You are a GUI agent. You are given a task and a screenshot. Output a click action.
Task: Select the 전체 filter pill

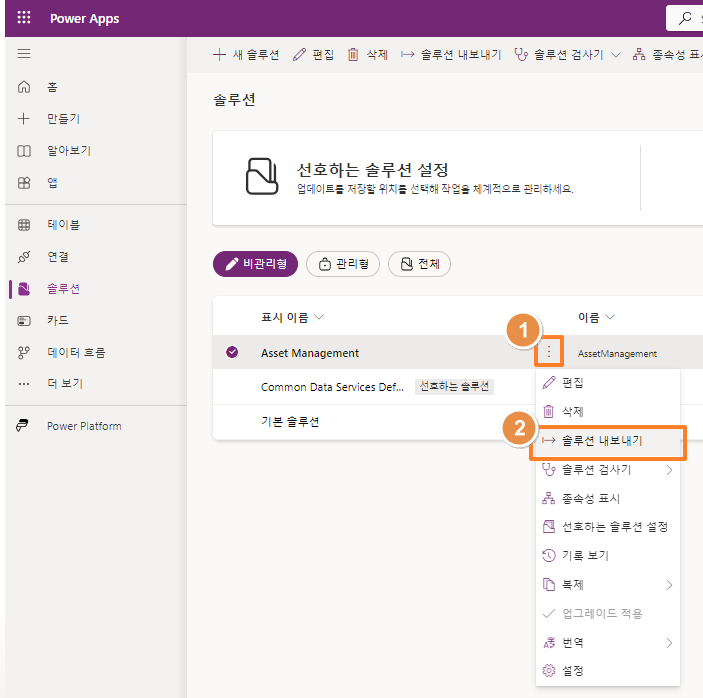419,264
